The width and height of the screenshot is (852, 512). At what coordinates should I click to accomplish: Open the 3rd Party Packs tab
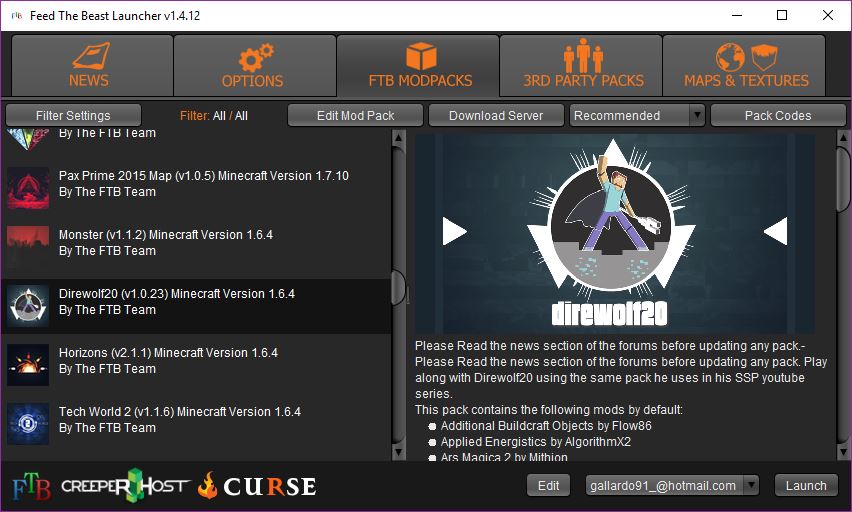pos(581,65)
